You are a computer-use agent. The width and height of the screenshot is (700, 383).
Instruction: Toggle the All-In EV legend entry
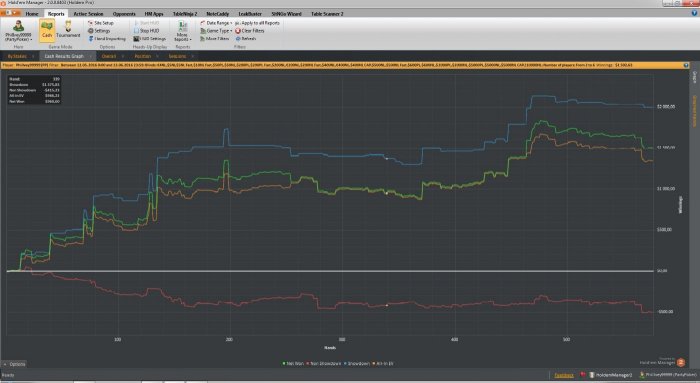(383, 363)
